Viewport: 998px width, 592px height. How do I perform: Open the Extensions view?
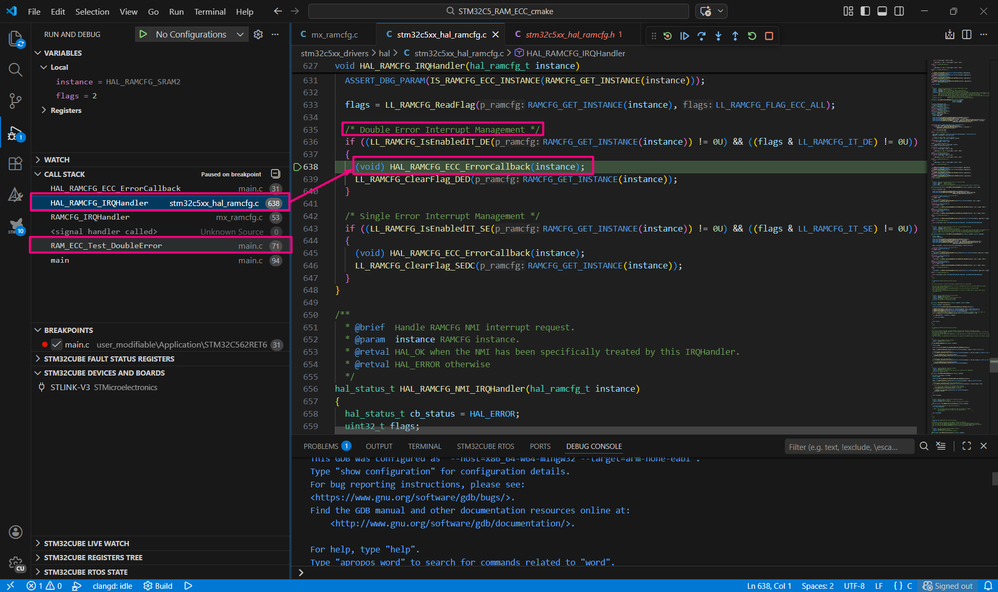tap(15, 164)
